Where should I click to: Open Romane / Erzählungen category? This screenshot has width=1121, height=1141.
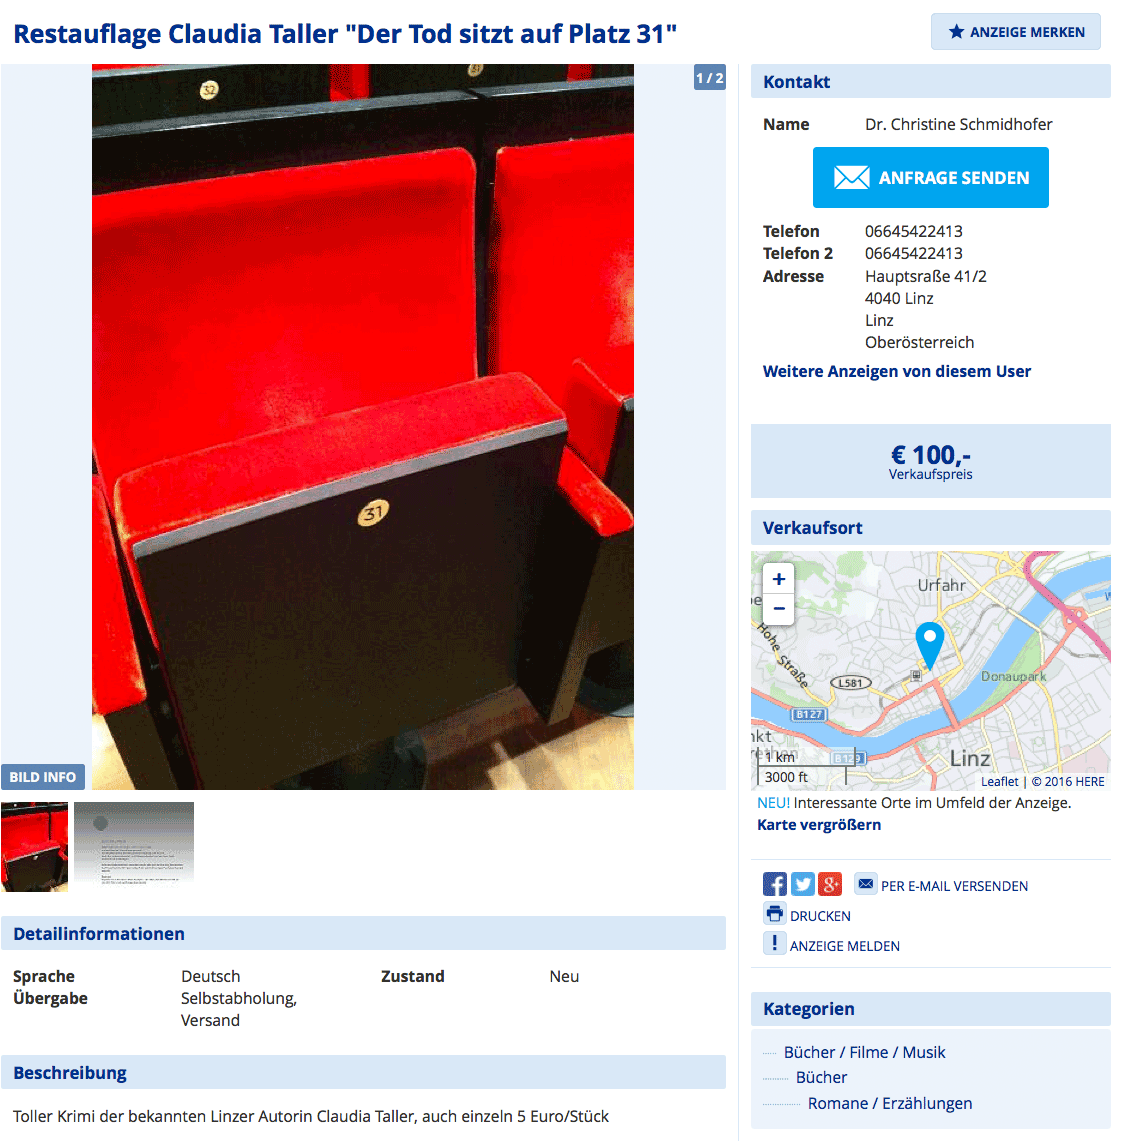(890, 1103)
